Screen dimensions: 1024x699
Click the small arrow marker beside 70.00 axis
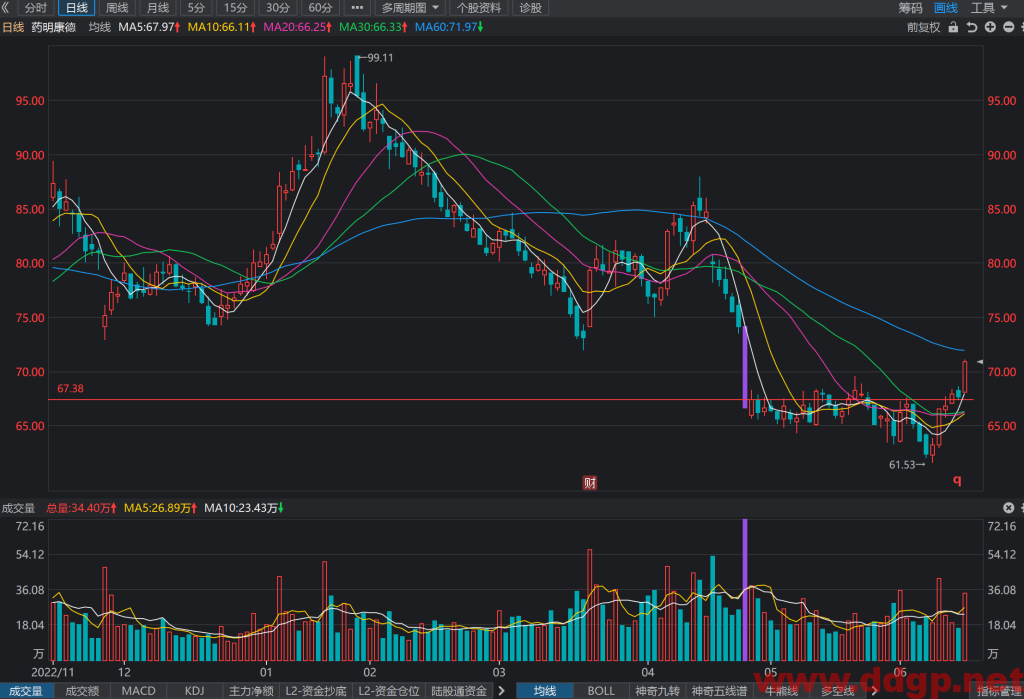980,361
